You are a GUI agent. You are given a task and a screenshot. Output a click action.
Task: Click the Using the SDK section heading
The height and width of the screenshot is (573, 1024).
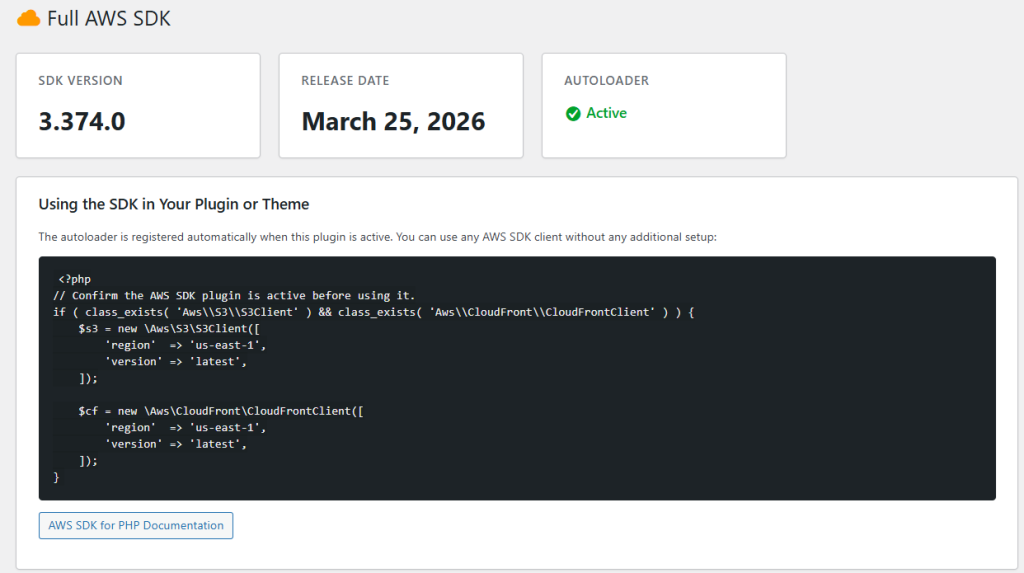pyautogui.click(x=174, y=204)
